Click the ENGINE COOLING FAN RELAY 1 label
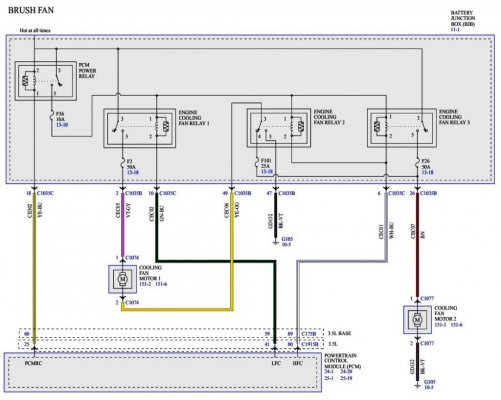Image resolution: width=501 pixels, height=400 pixels. pos(194,118)
